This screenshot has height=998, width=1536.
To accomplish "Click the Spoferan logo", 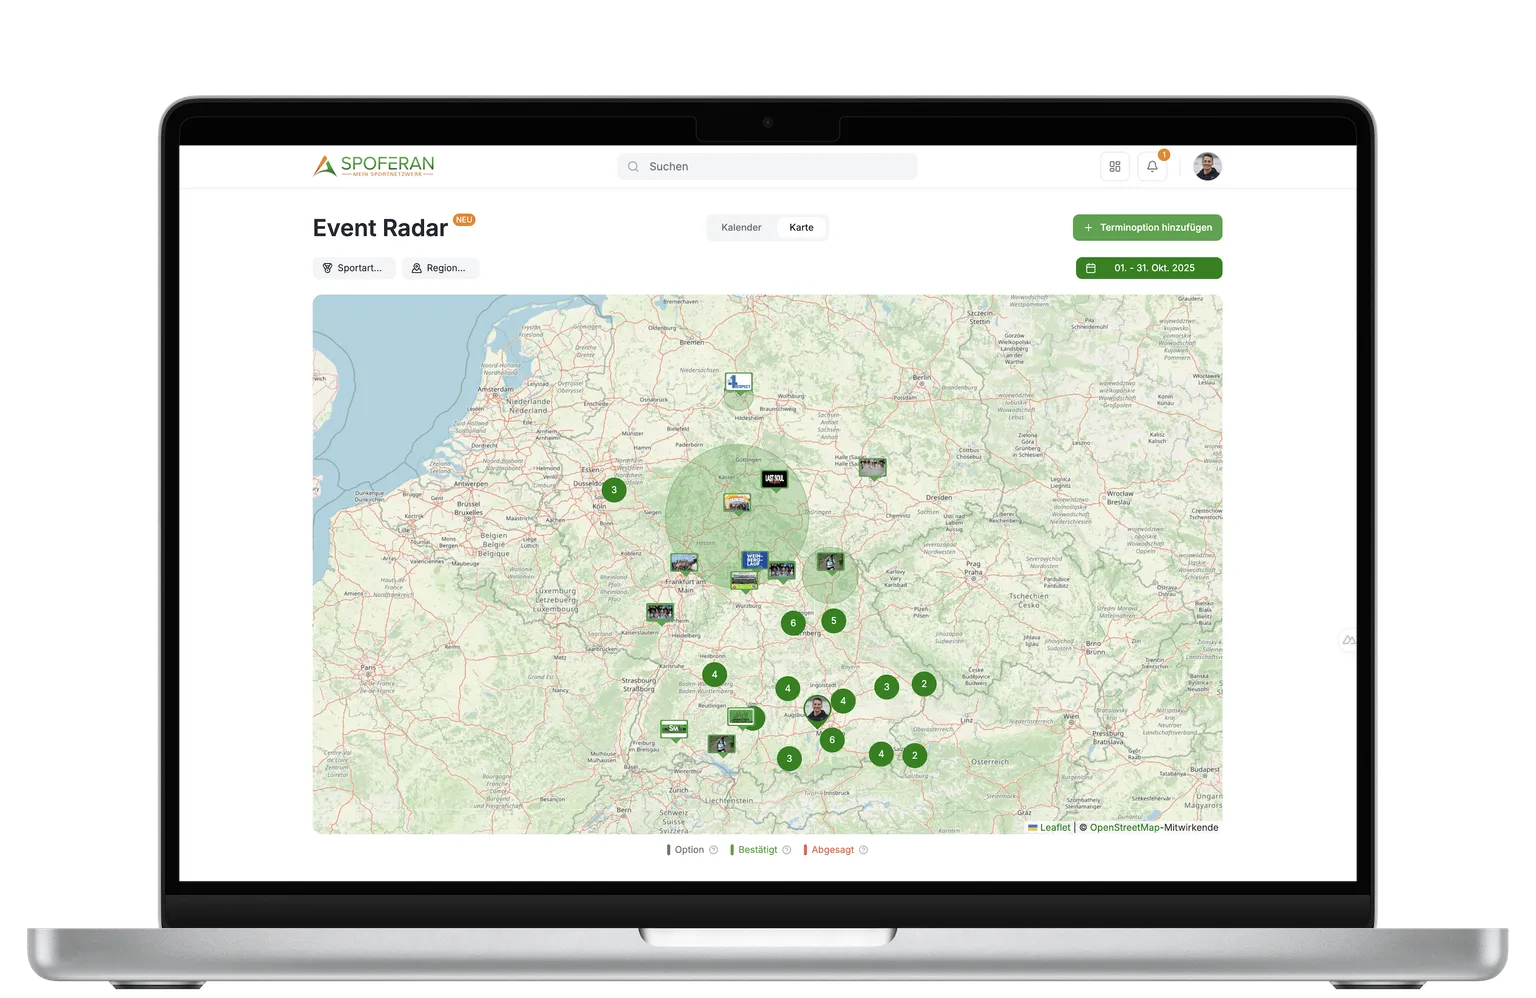I will [x=373, y=166].
